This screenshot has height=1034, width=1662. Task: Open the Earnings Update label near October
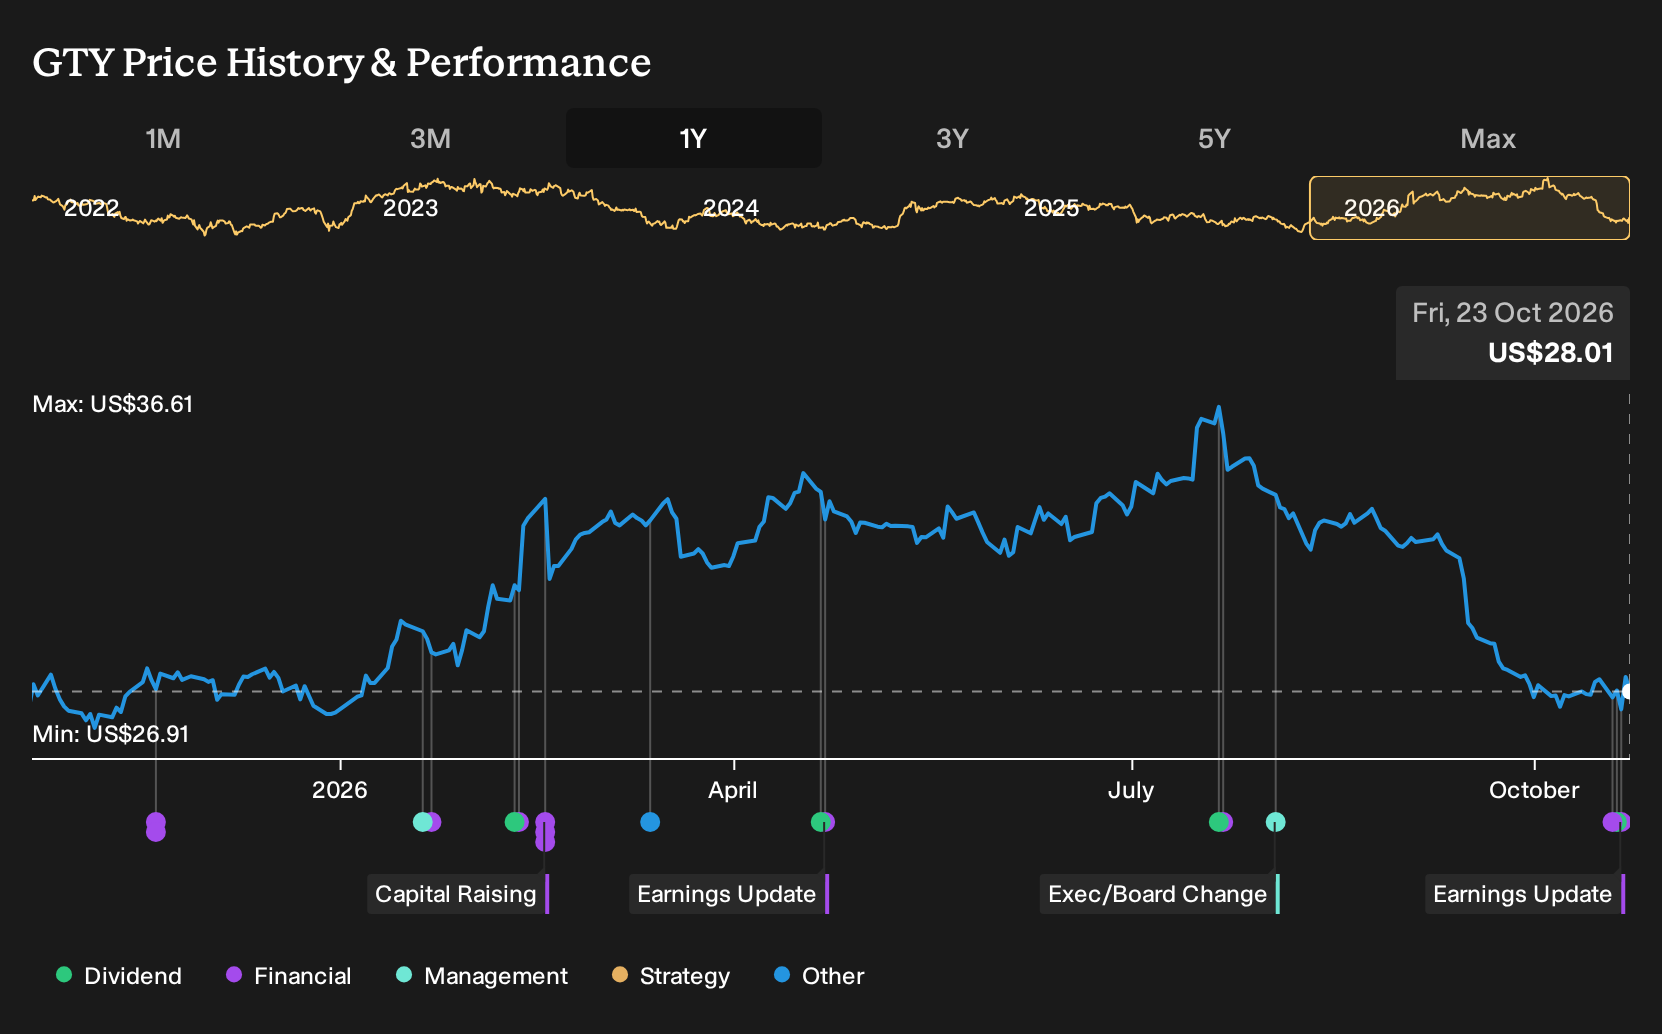point(1525,894)
